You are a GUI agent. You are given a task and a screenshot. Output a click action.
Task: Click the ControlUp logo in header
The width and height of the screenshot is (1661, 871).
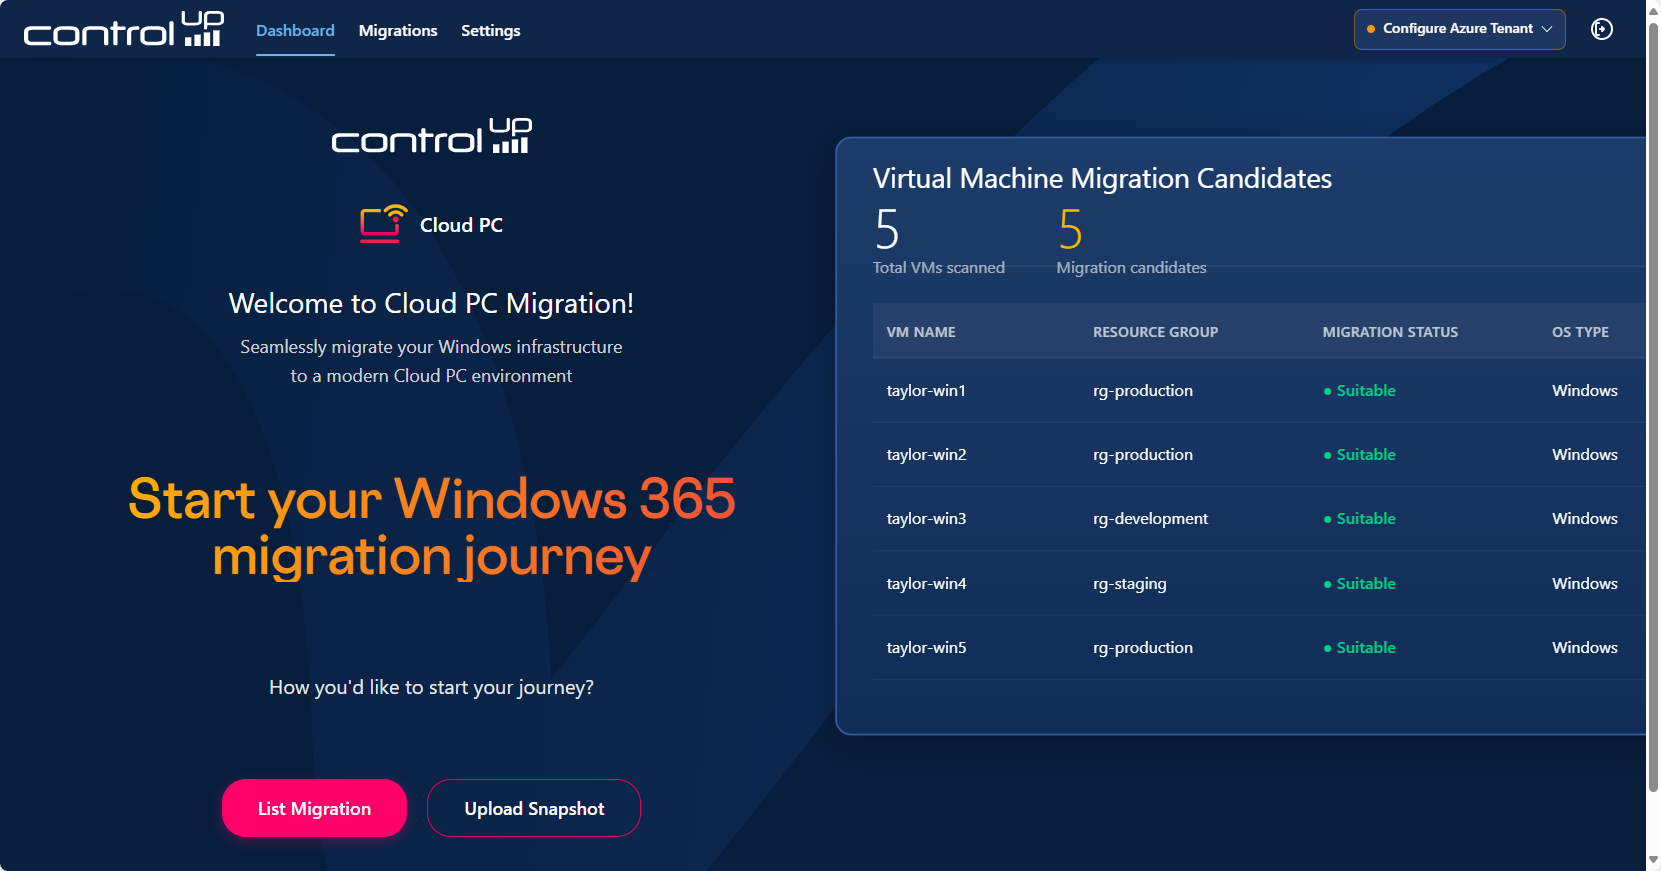(x=123, y=30)
